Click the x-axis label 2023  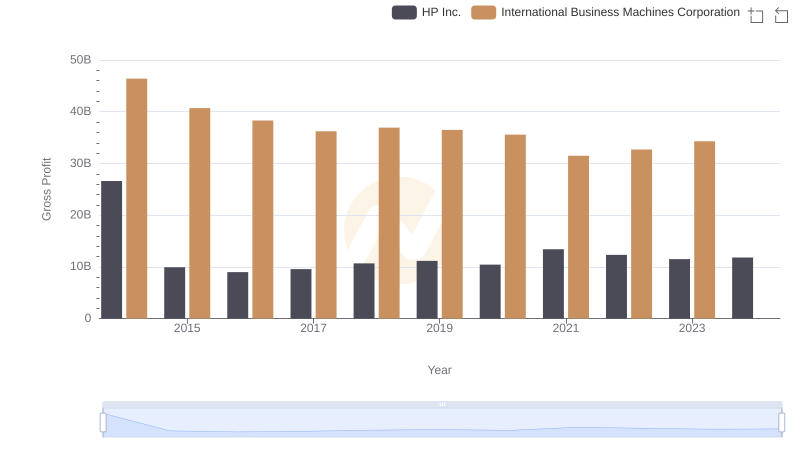692,328
